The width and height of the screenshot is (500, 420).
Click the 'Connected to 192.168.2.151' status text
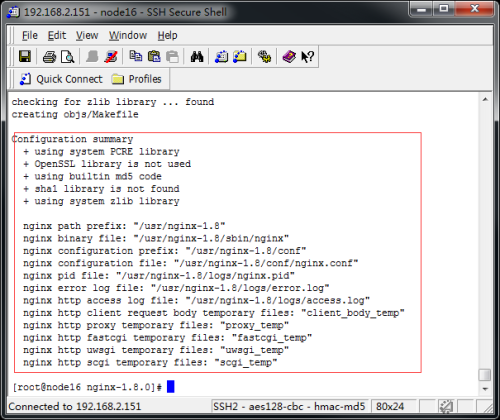(75, 406)
